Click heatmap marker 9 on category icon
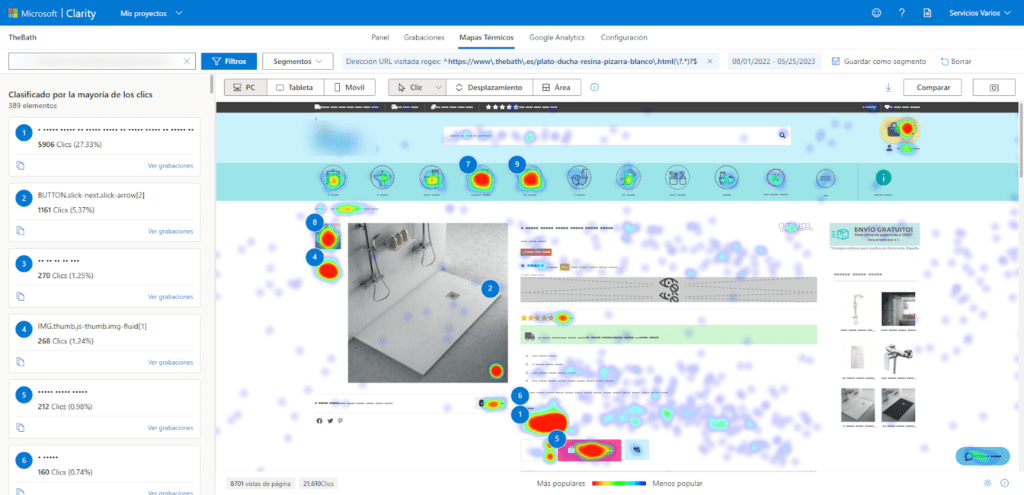1024x495 pixels. click(x=517, y=164)
